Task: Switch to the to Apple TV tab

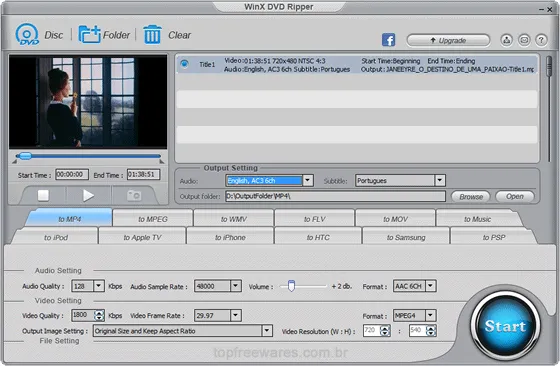Action: click(142, 237)
